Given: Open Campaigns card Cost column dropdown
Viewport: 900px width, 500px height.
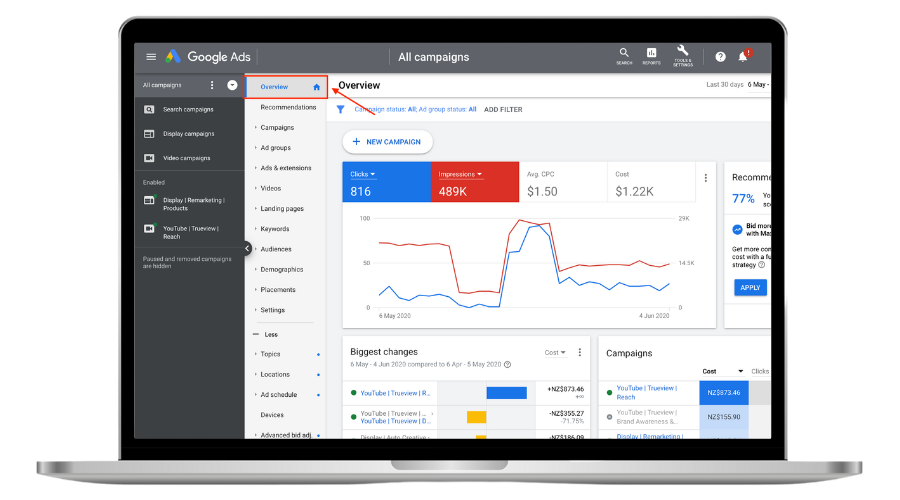Looking at the screenshot, I should 723,371.
